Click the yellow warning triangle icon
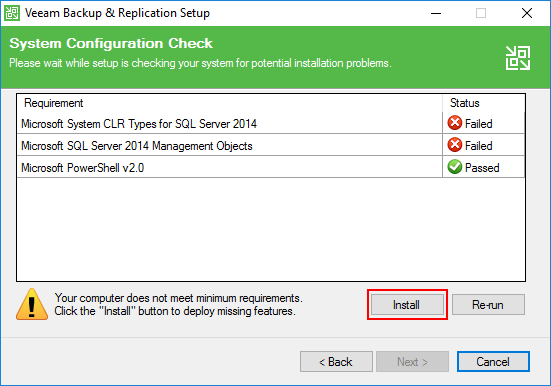The image size is (551, 386). (32, 304)
